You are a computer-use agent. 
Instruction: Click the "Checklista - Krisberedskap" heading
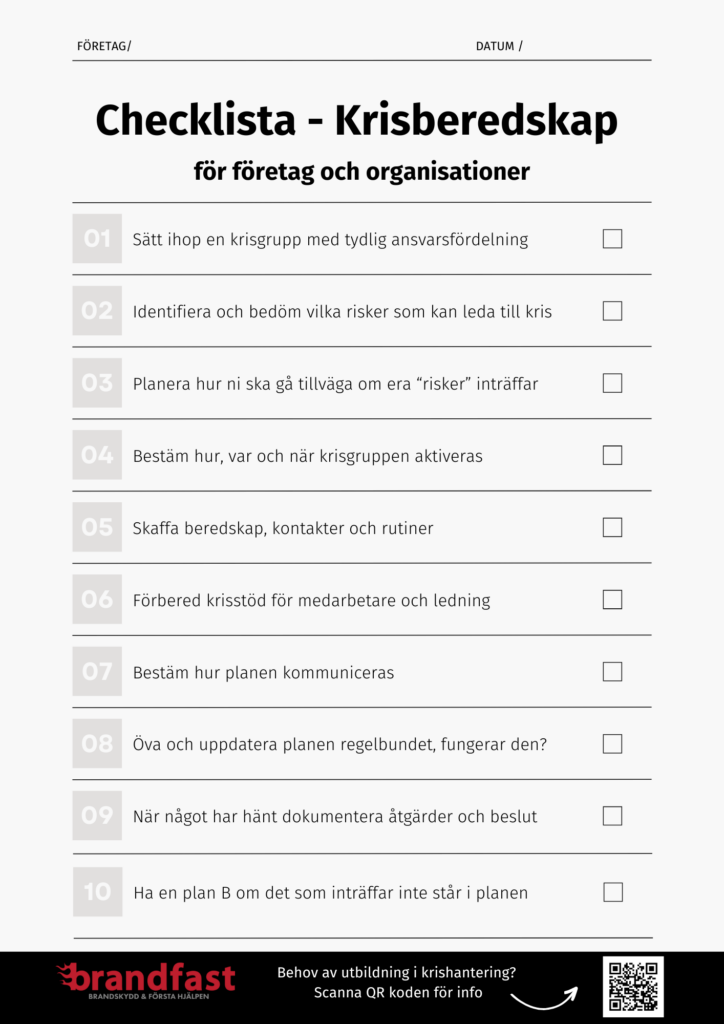(357, 121)
